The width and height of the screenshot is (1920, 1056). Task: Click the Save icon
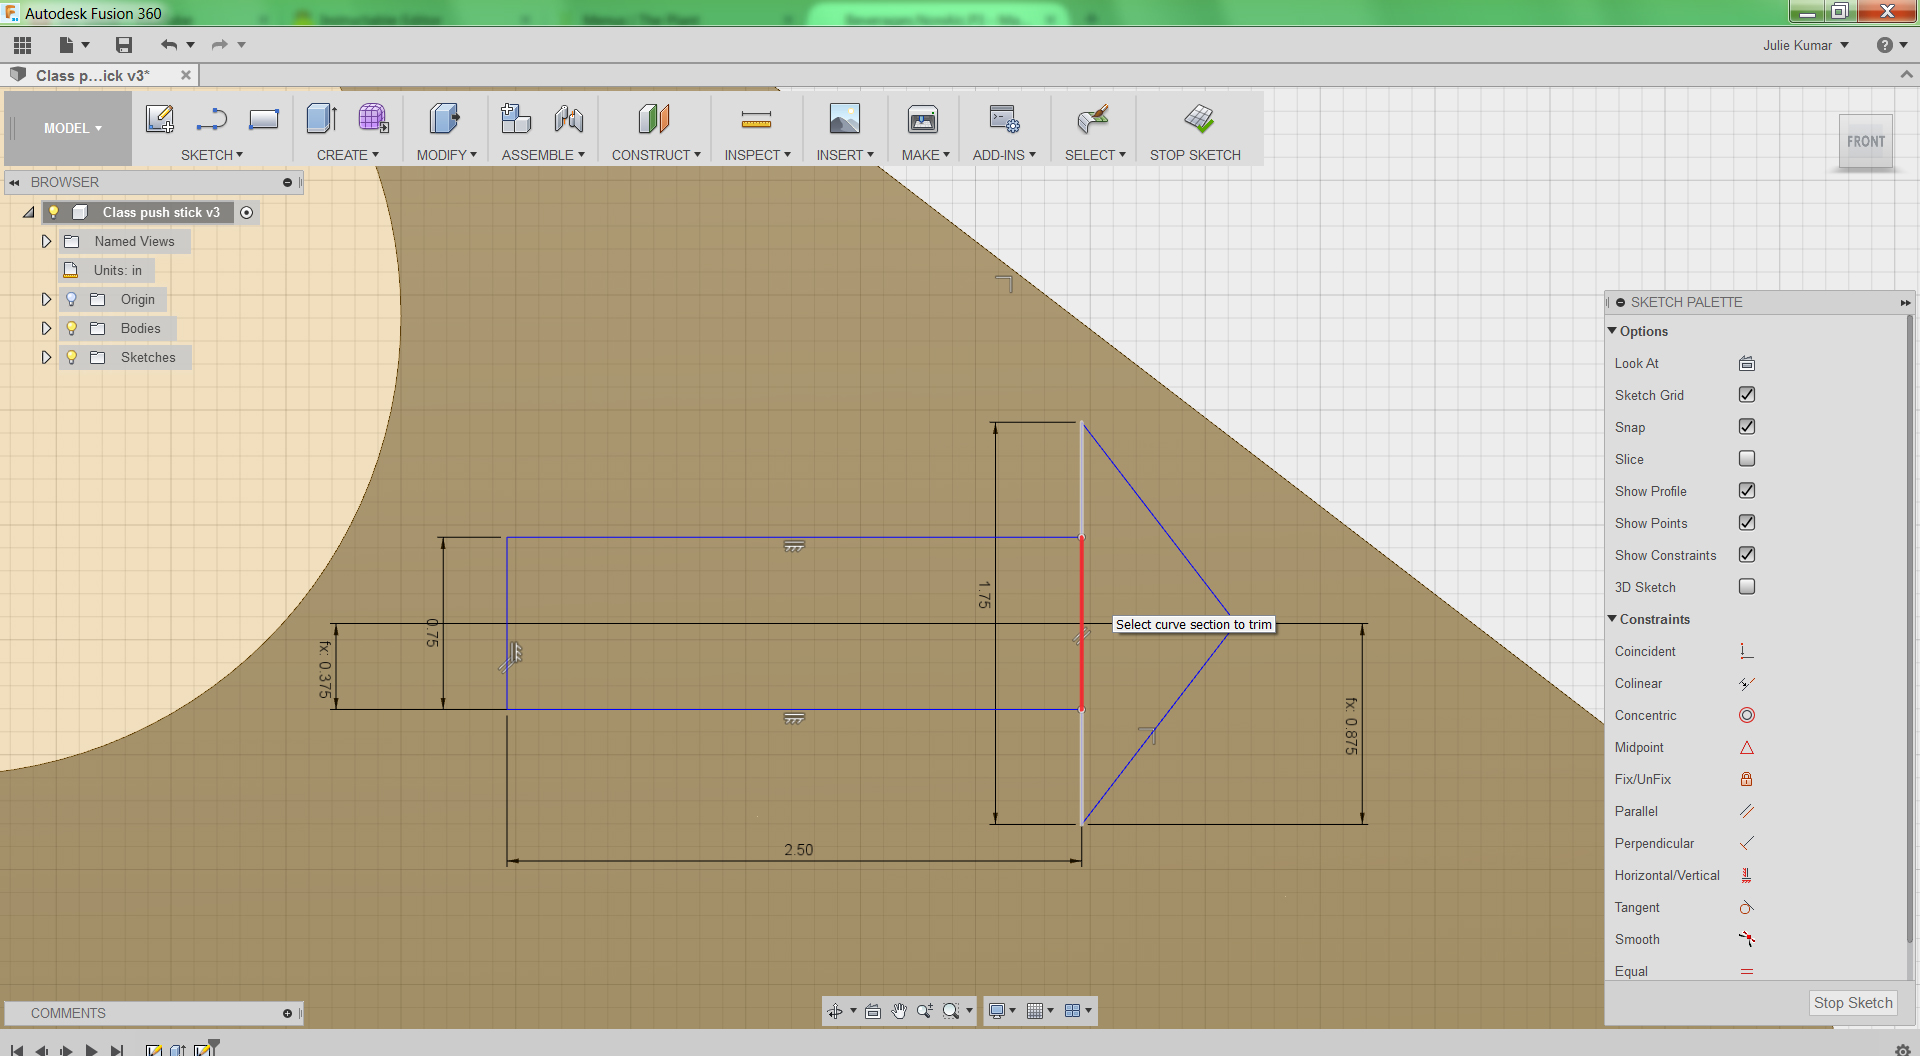pos(124,45)
